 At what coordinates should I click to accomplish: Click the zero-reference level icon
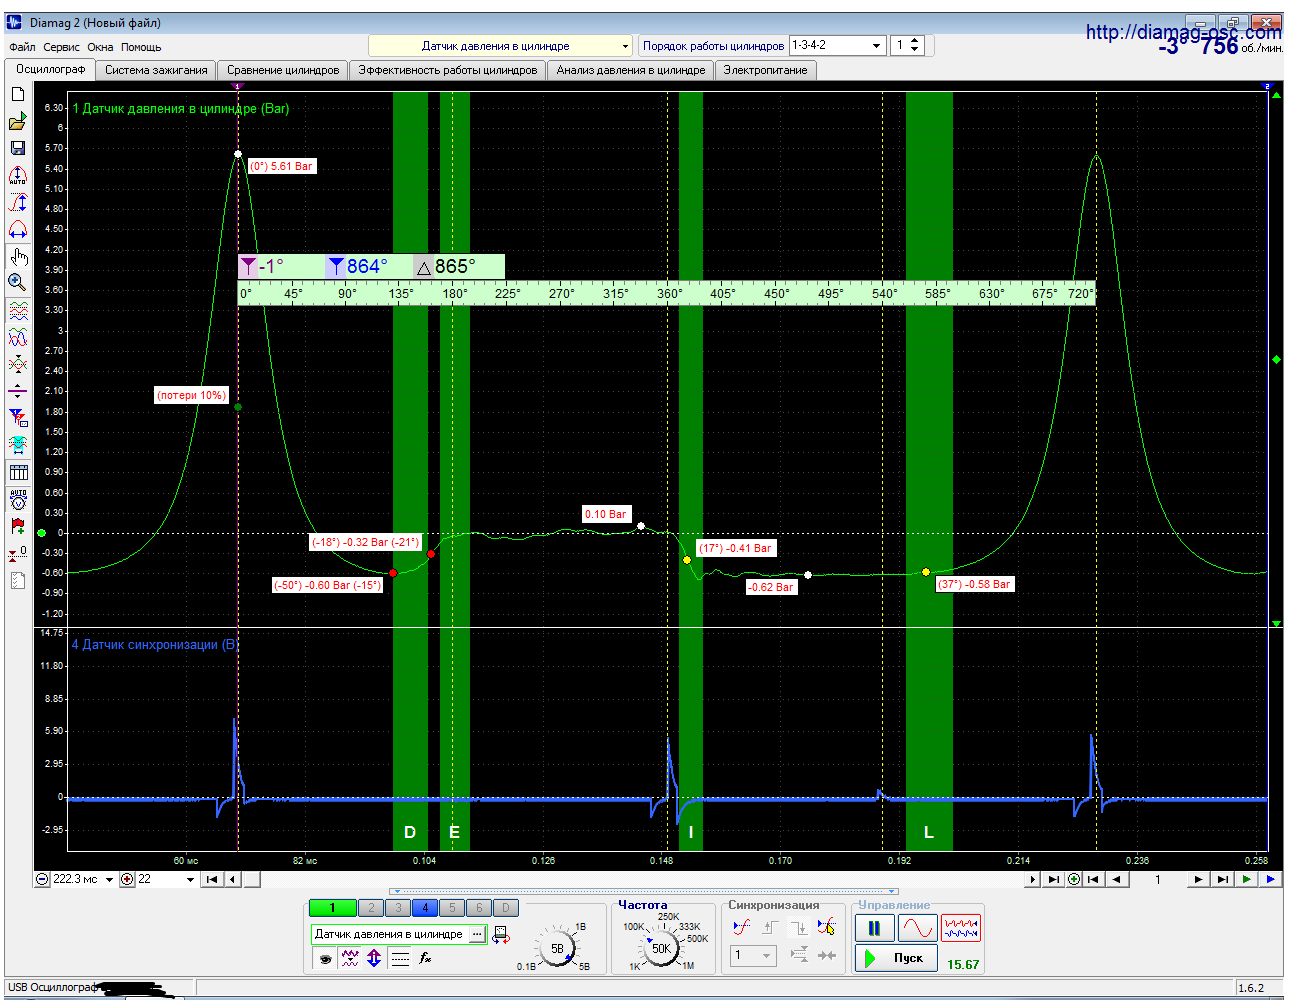pos(18,553)
